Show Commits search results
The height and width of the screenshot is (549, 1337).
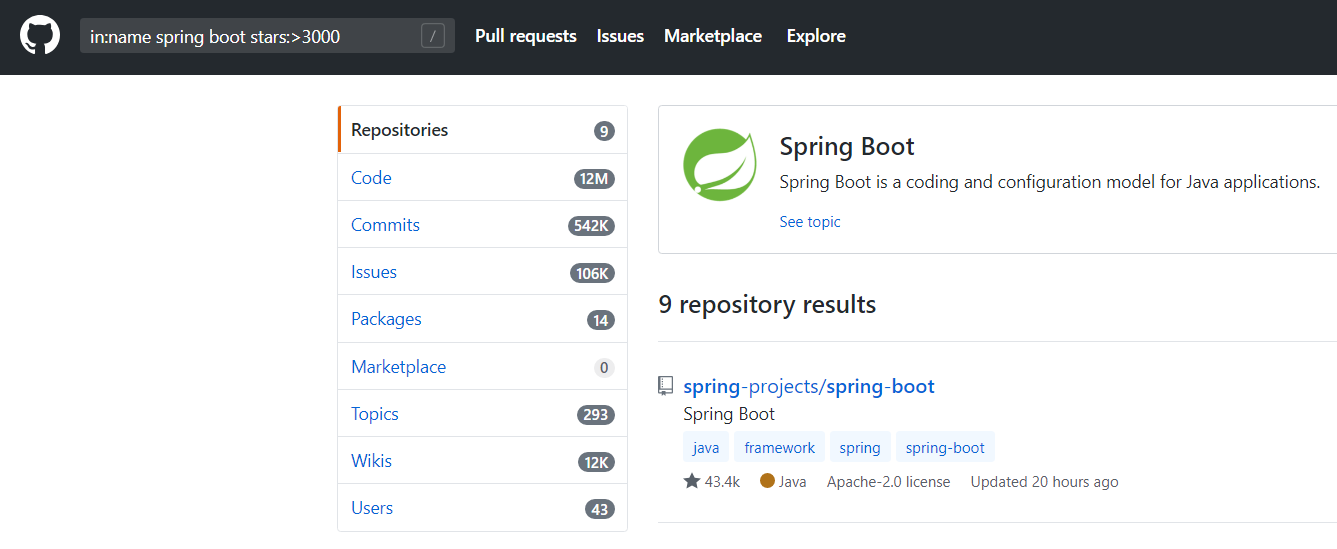(x=385, y=225)
